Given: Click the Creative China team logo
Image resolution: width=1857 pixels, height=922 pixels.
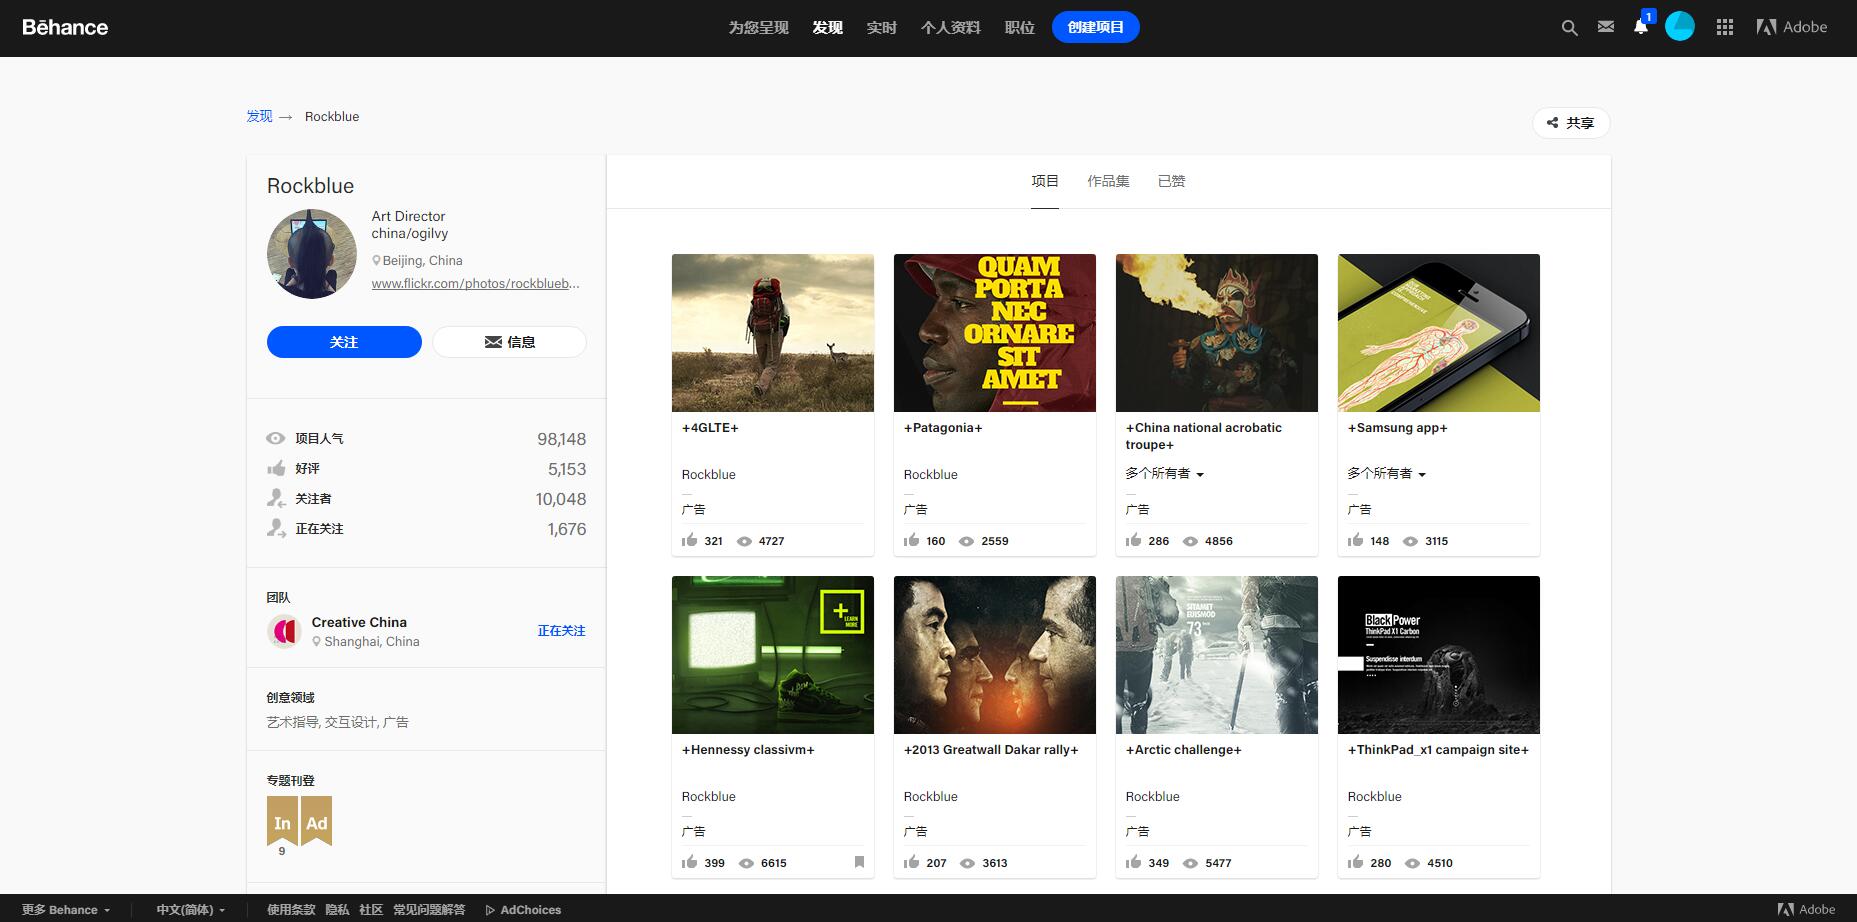Looking at the screenshot, I should [285, 631].
